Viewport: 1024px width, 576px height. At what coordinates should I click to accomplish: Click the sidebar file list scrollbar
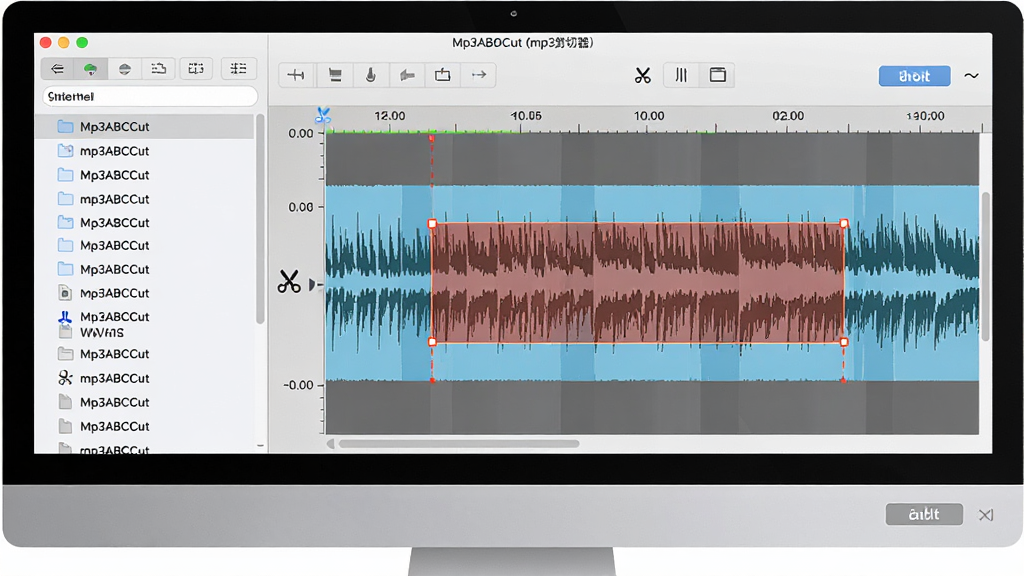pos(260,219)
